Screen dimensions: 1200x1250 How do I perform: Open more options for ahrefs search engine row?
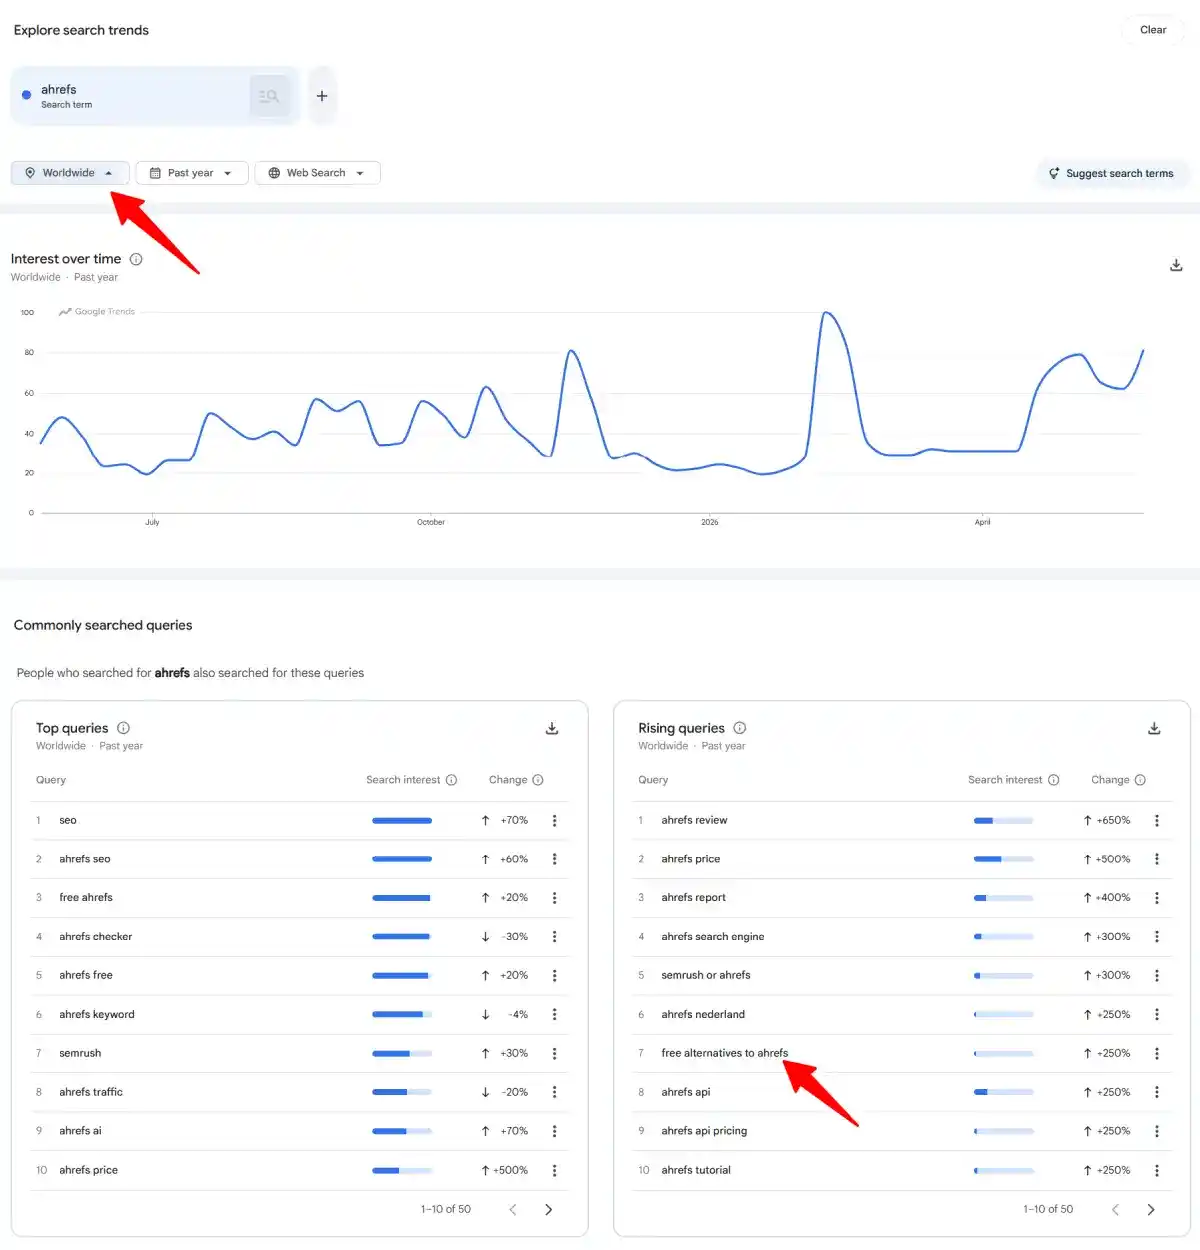[x=1157, y=937]
